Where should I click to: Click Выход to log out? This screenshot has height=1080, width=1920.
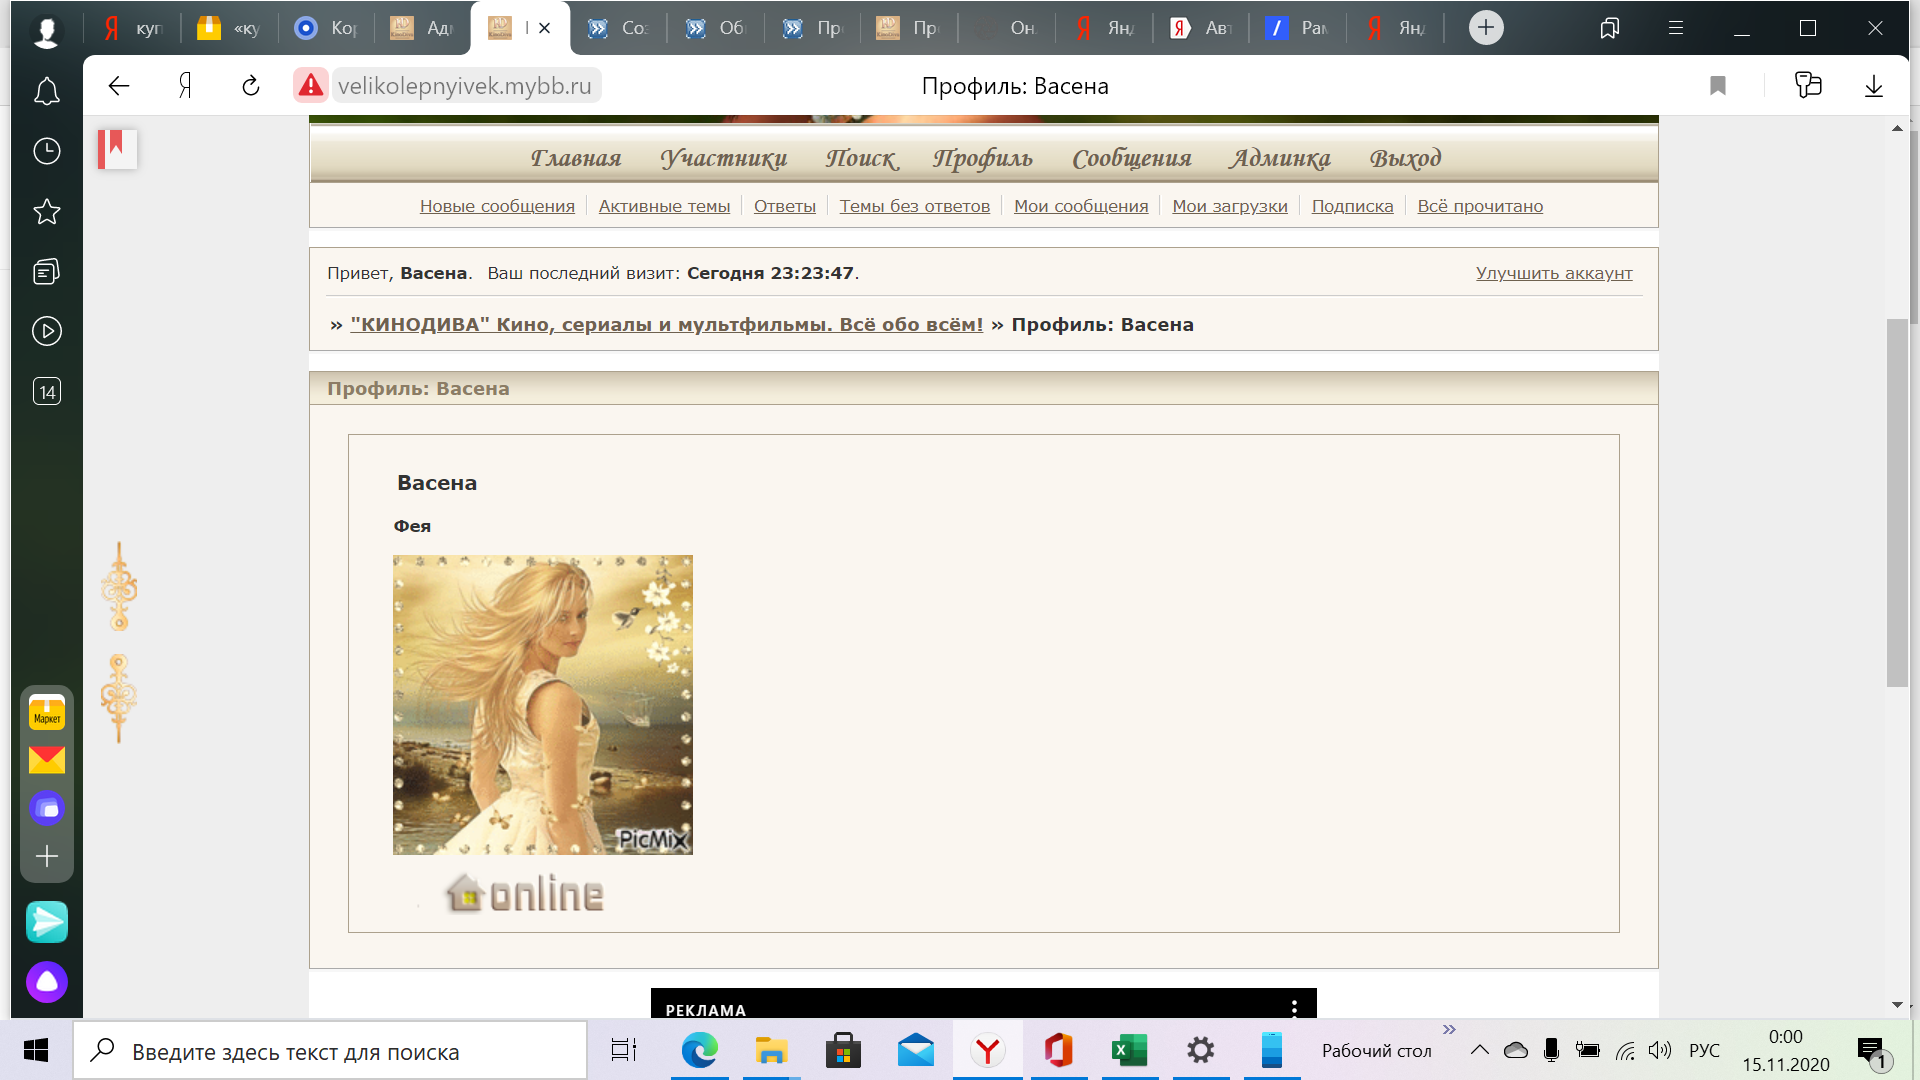coord(1406,158)
